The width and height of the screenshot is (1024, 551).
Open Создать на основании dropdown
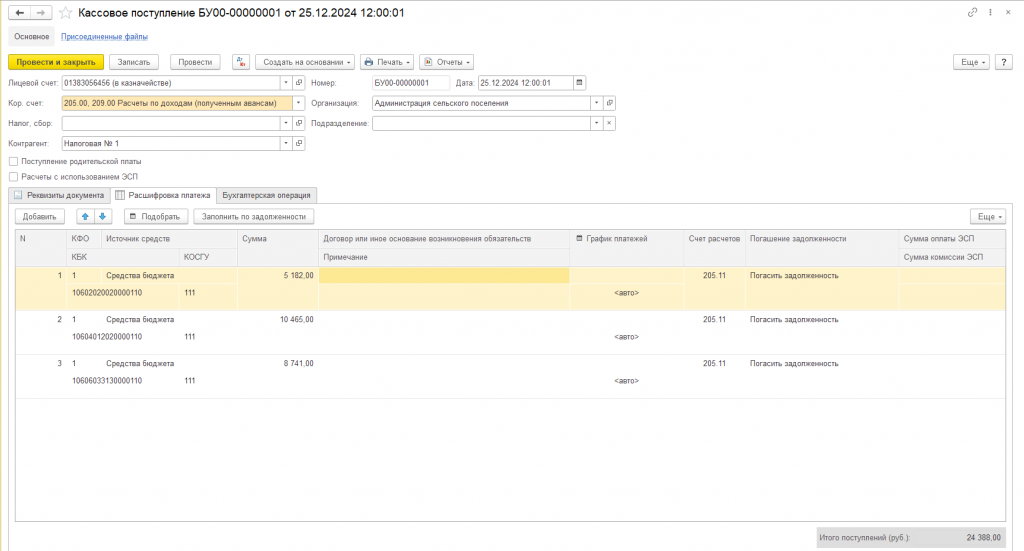click(x=305, y=62)
